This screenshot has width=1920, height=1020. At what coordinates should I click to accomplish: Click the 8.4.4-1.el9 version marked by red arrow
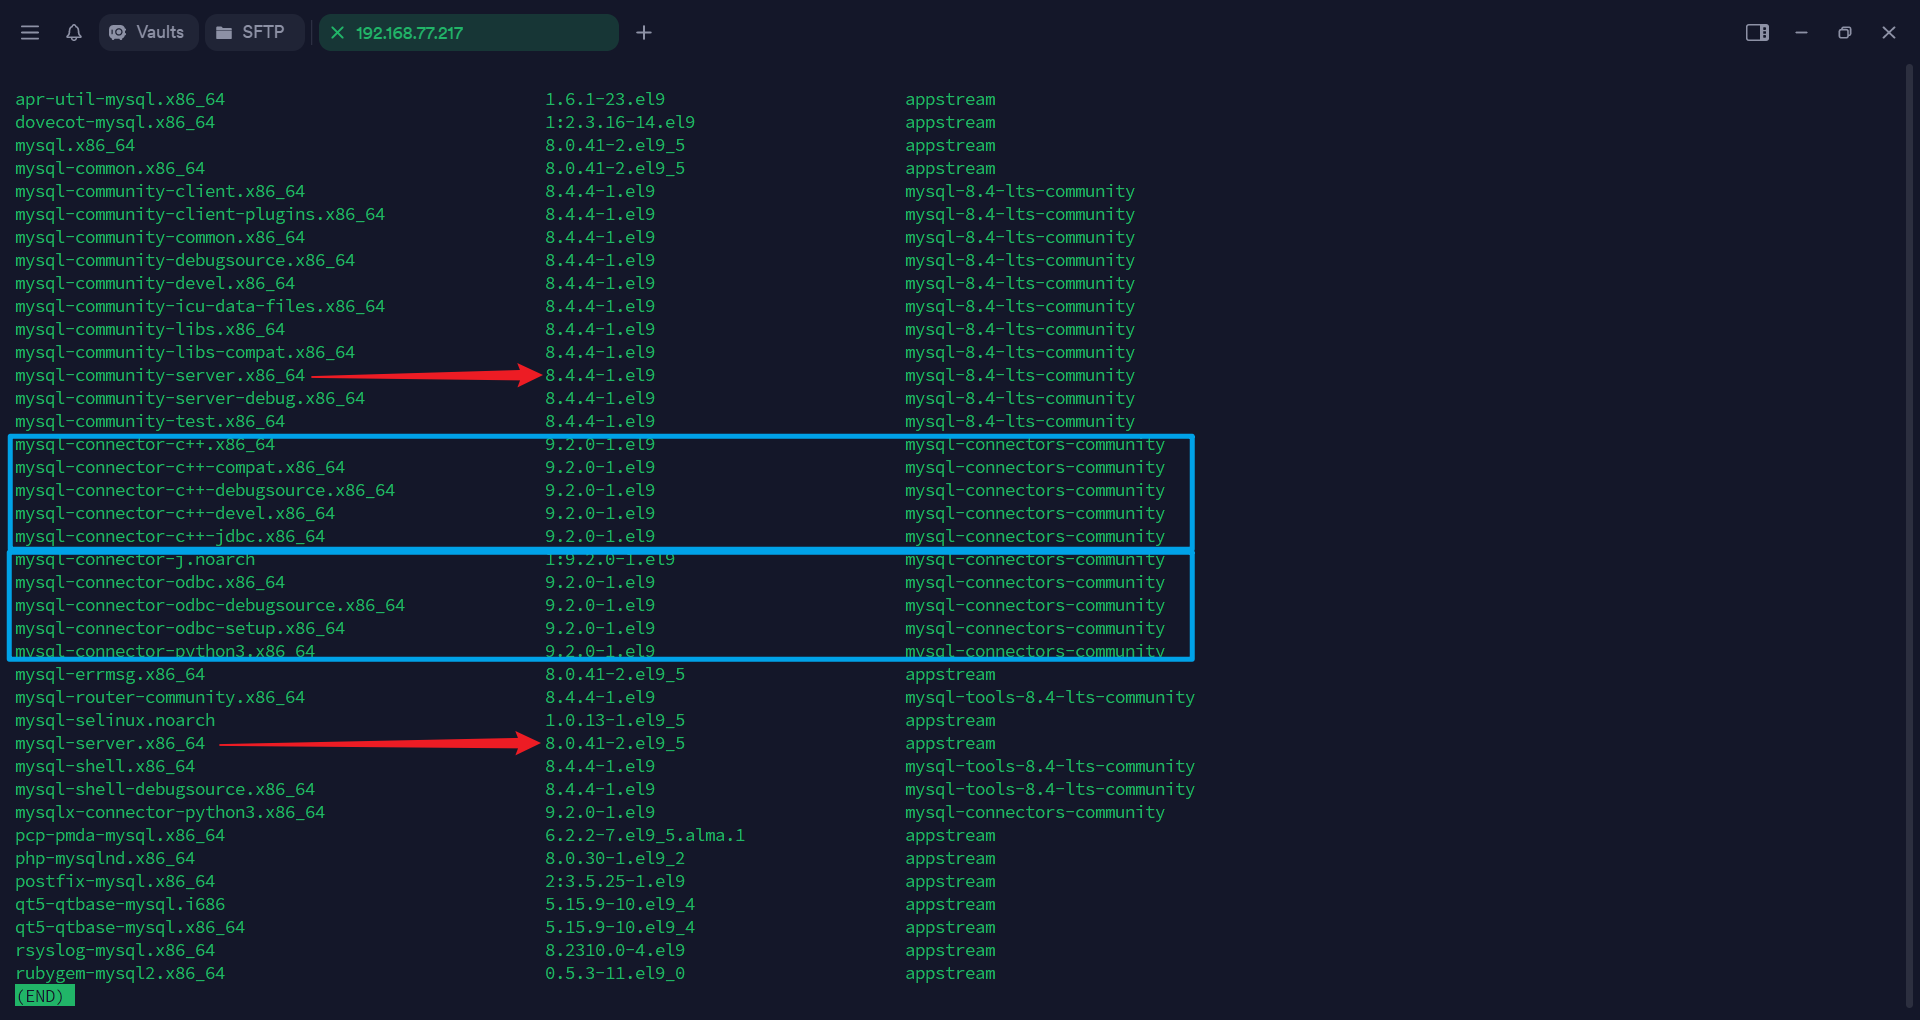599,375
